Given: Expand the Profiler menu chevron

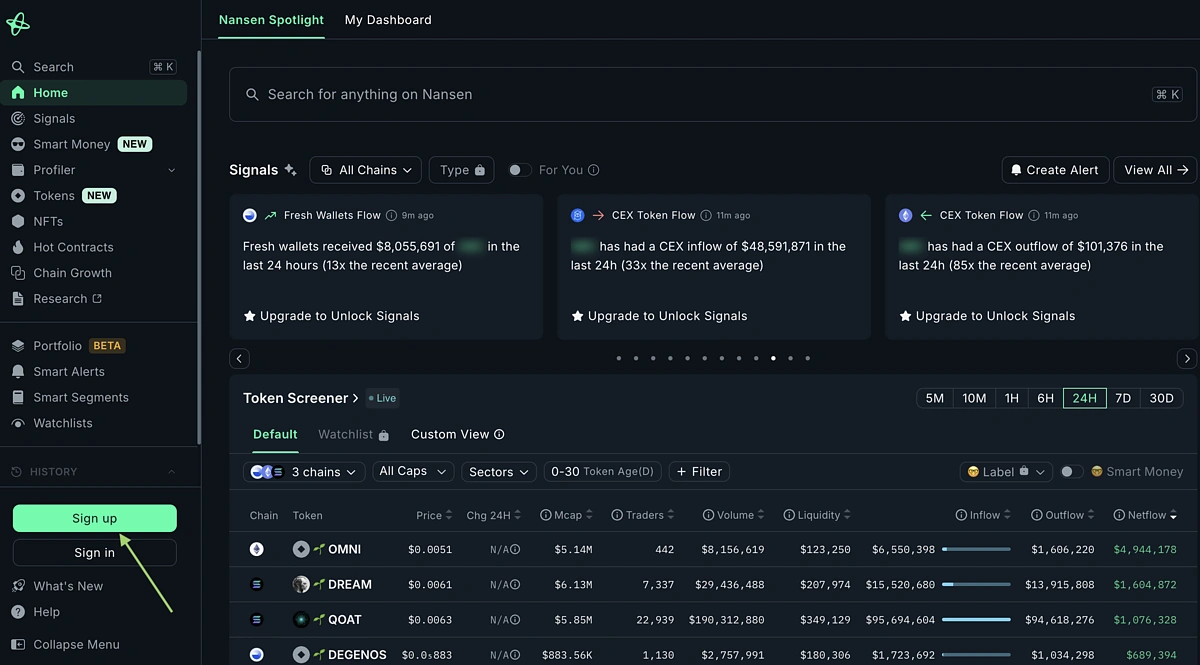Looking at the screenshot, I should [x=171, y=170].
